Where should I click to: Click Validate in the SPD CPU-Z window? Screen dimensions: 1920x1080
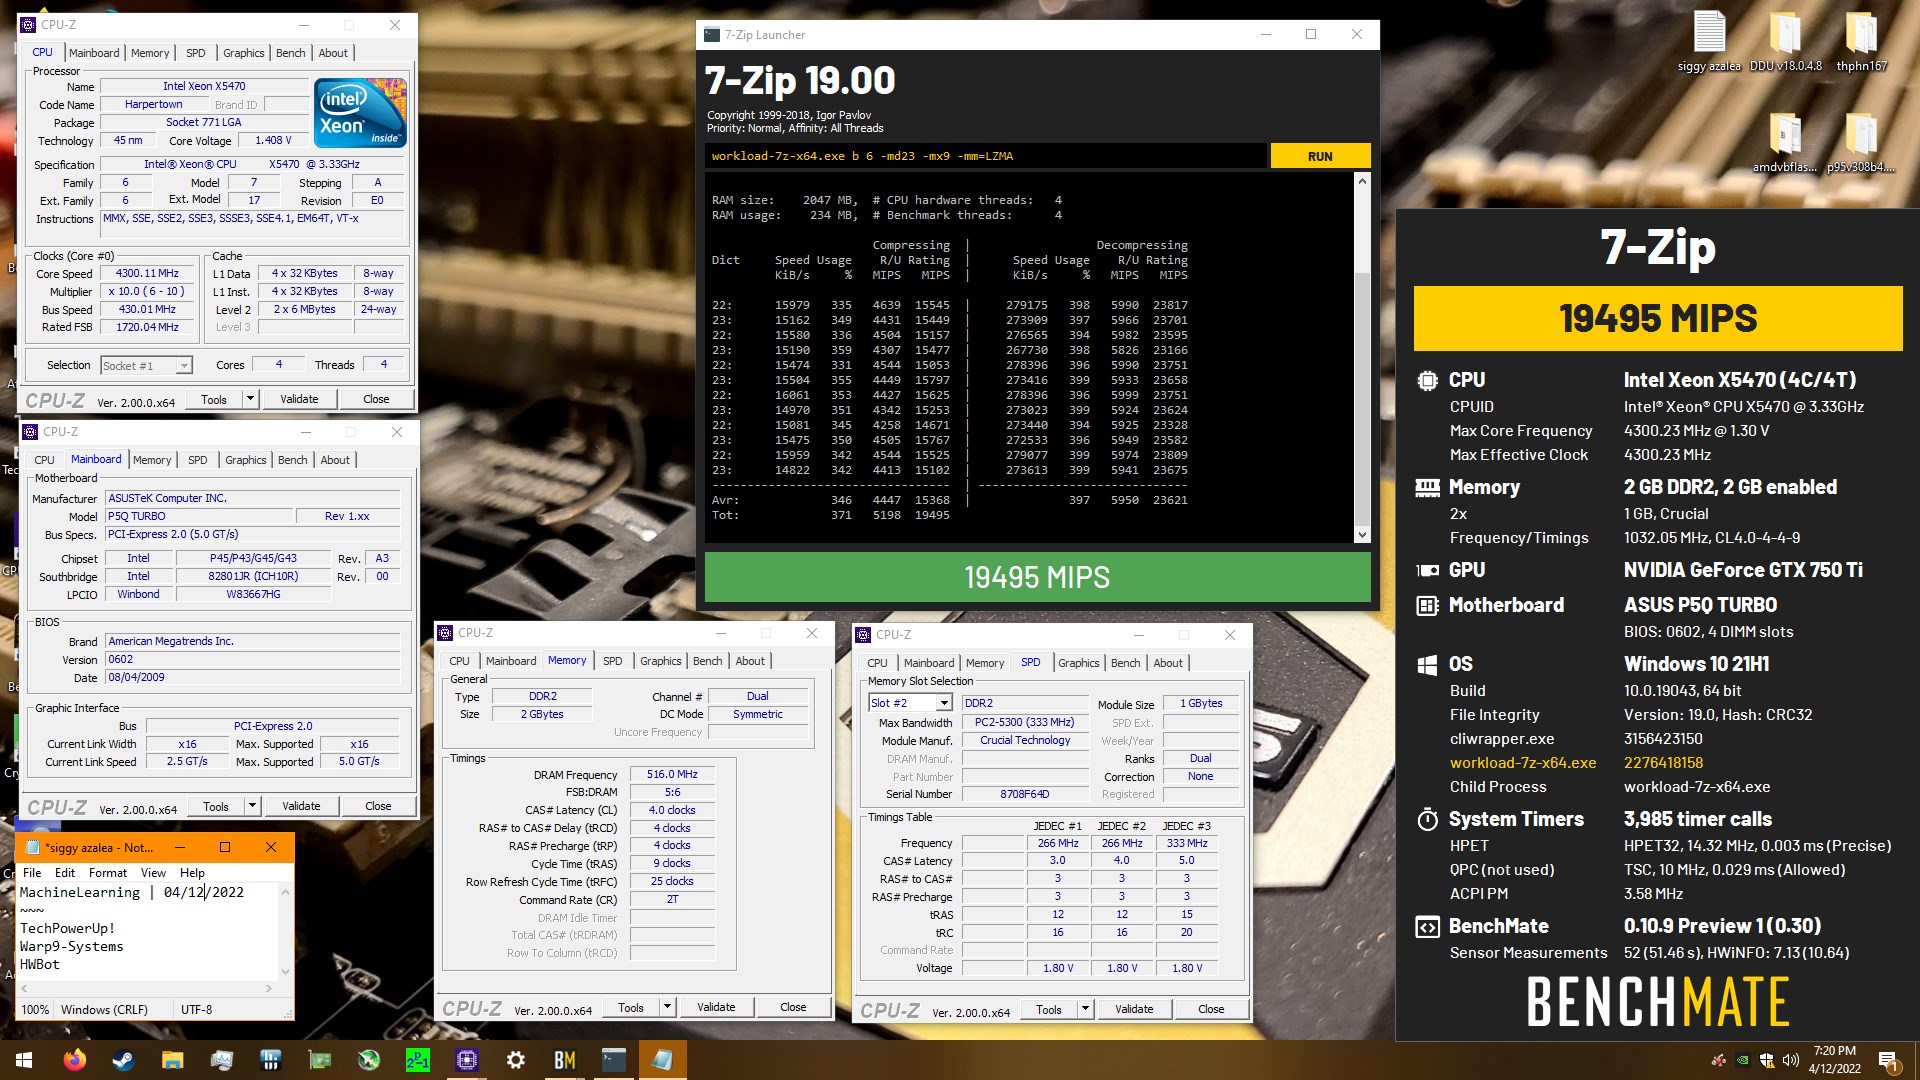[x=1134, y=1010]
